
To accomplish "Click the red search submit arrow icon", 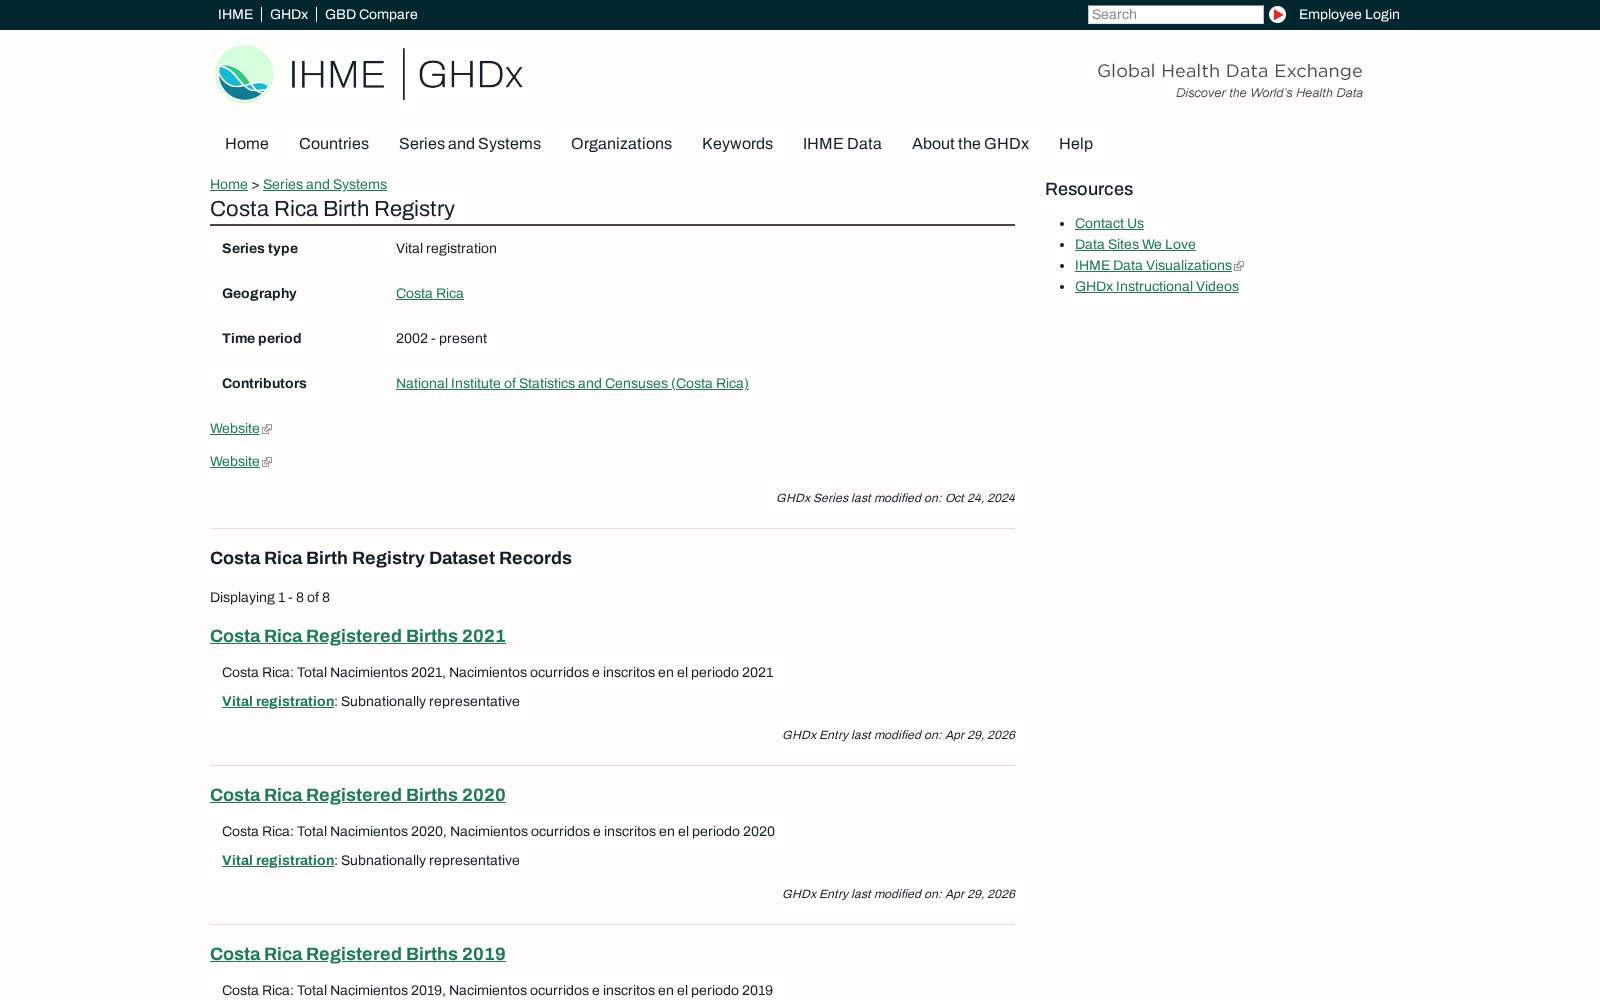I will click(x=1277, y=14).
